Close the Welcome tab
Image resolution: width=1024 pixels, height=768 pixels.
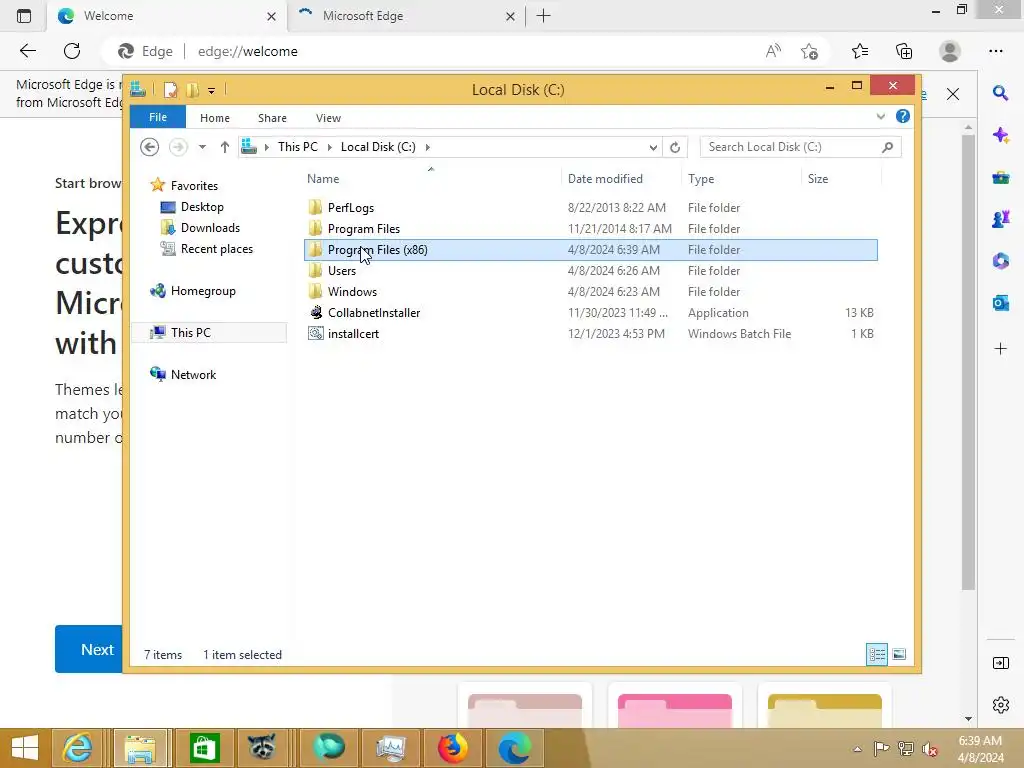272,16
